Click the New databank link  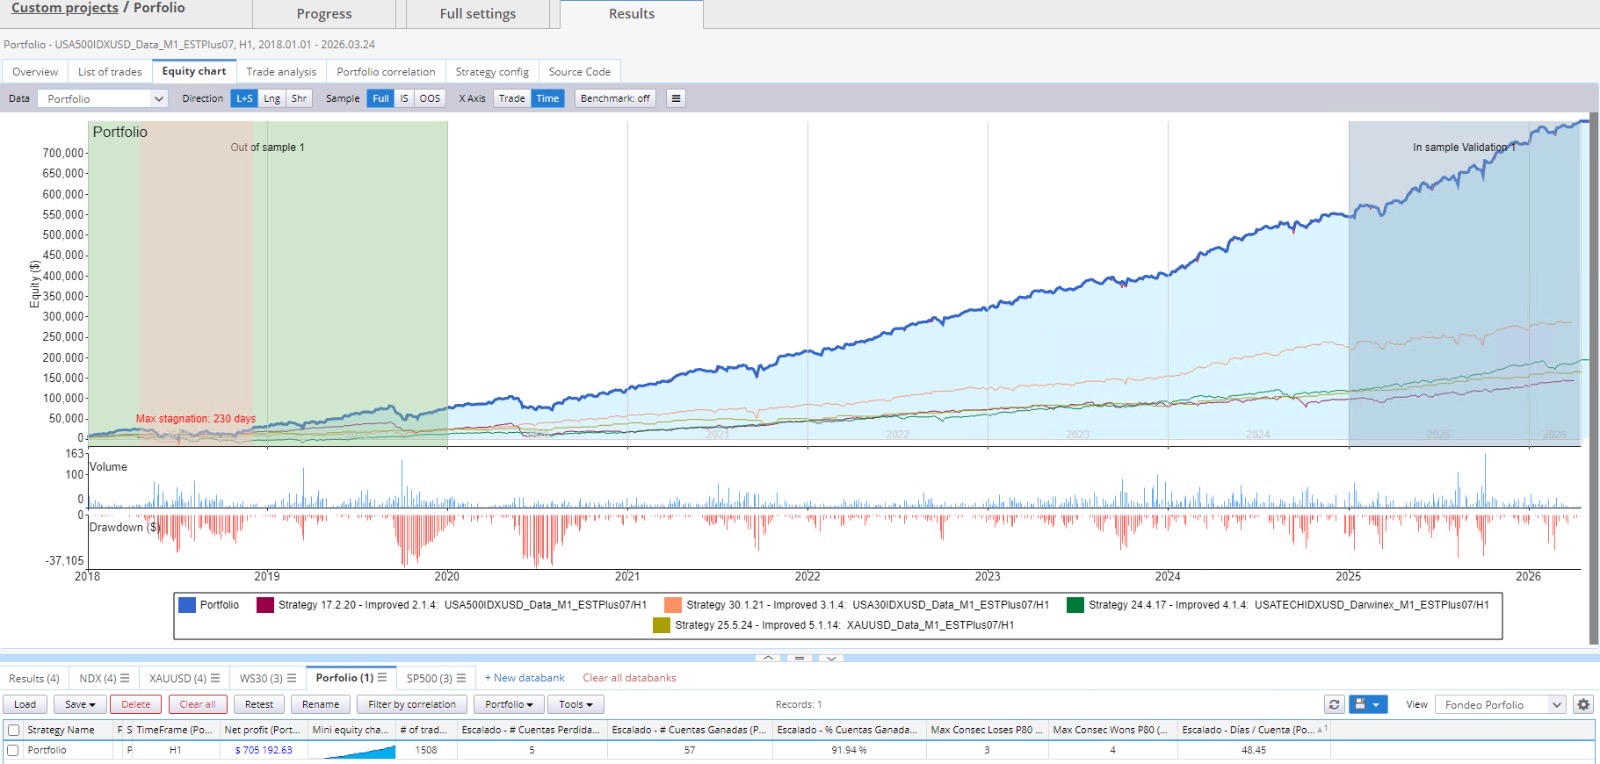(x=525, y=678)
